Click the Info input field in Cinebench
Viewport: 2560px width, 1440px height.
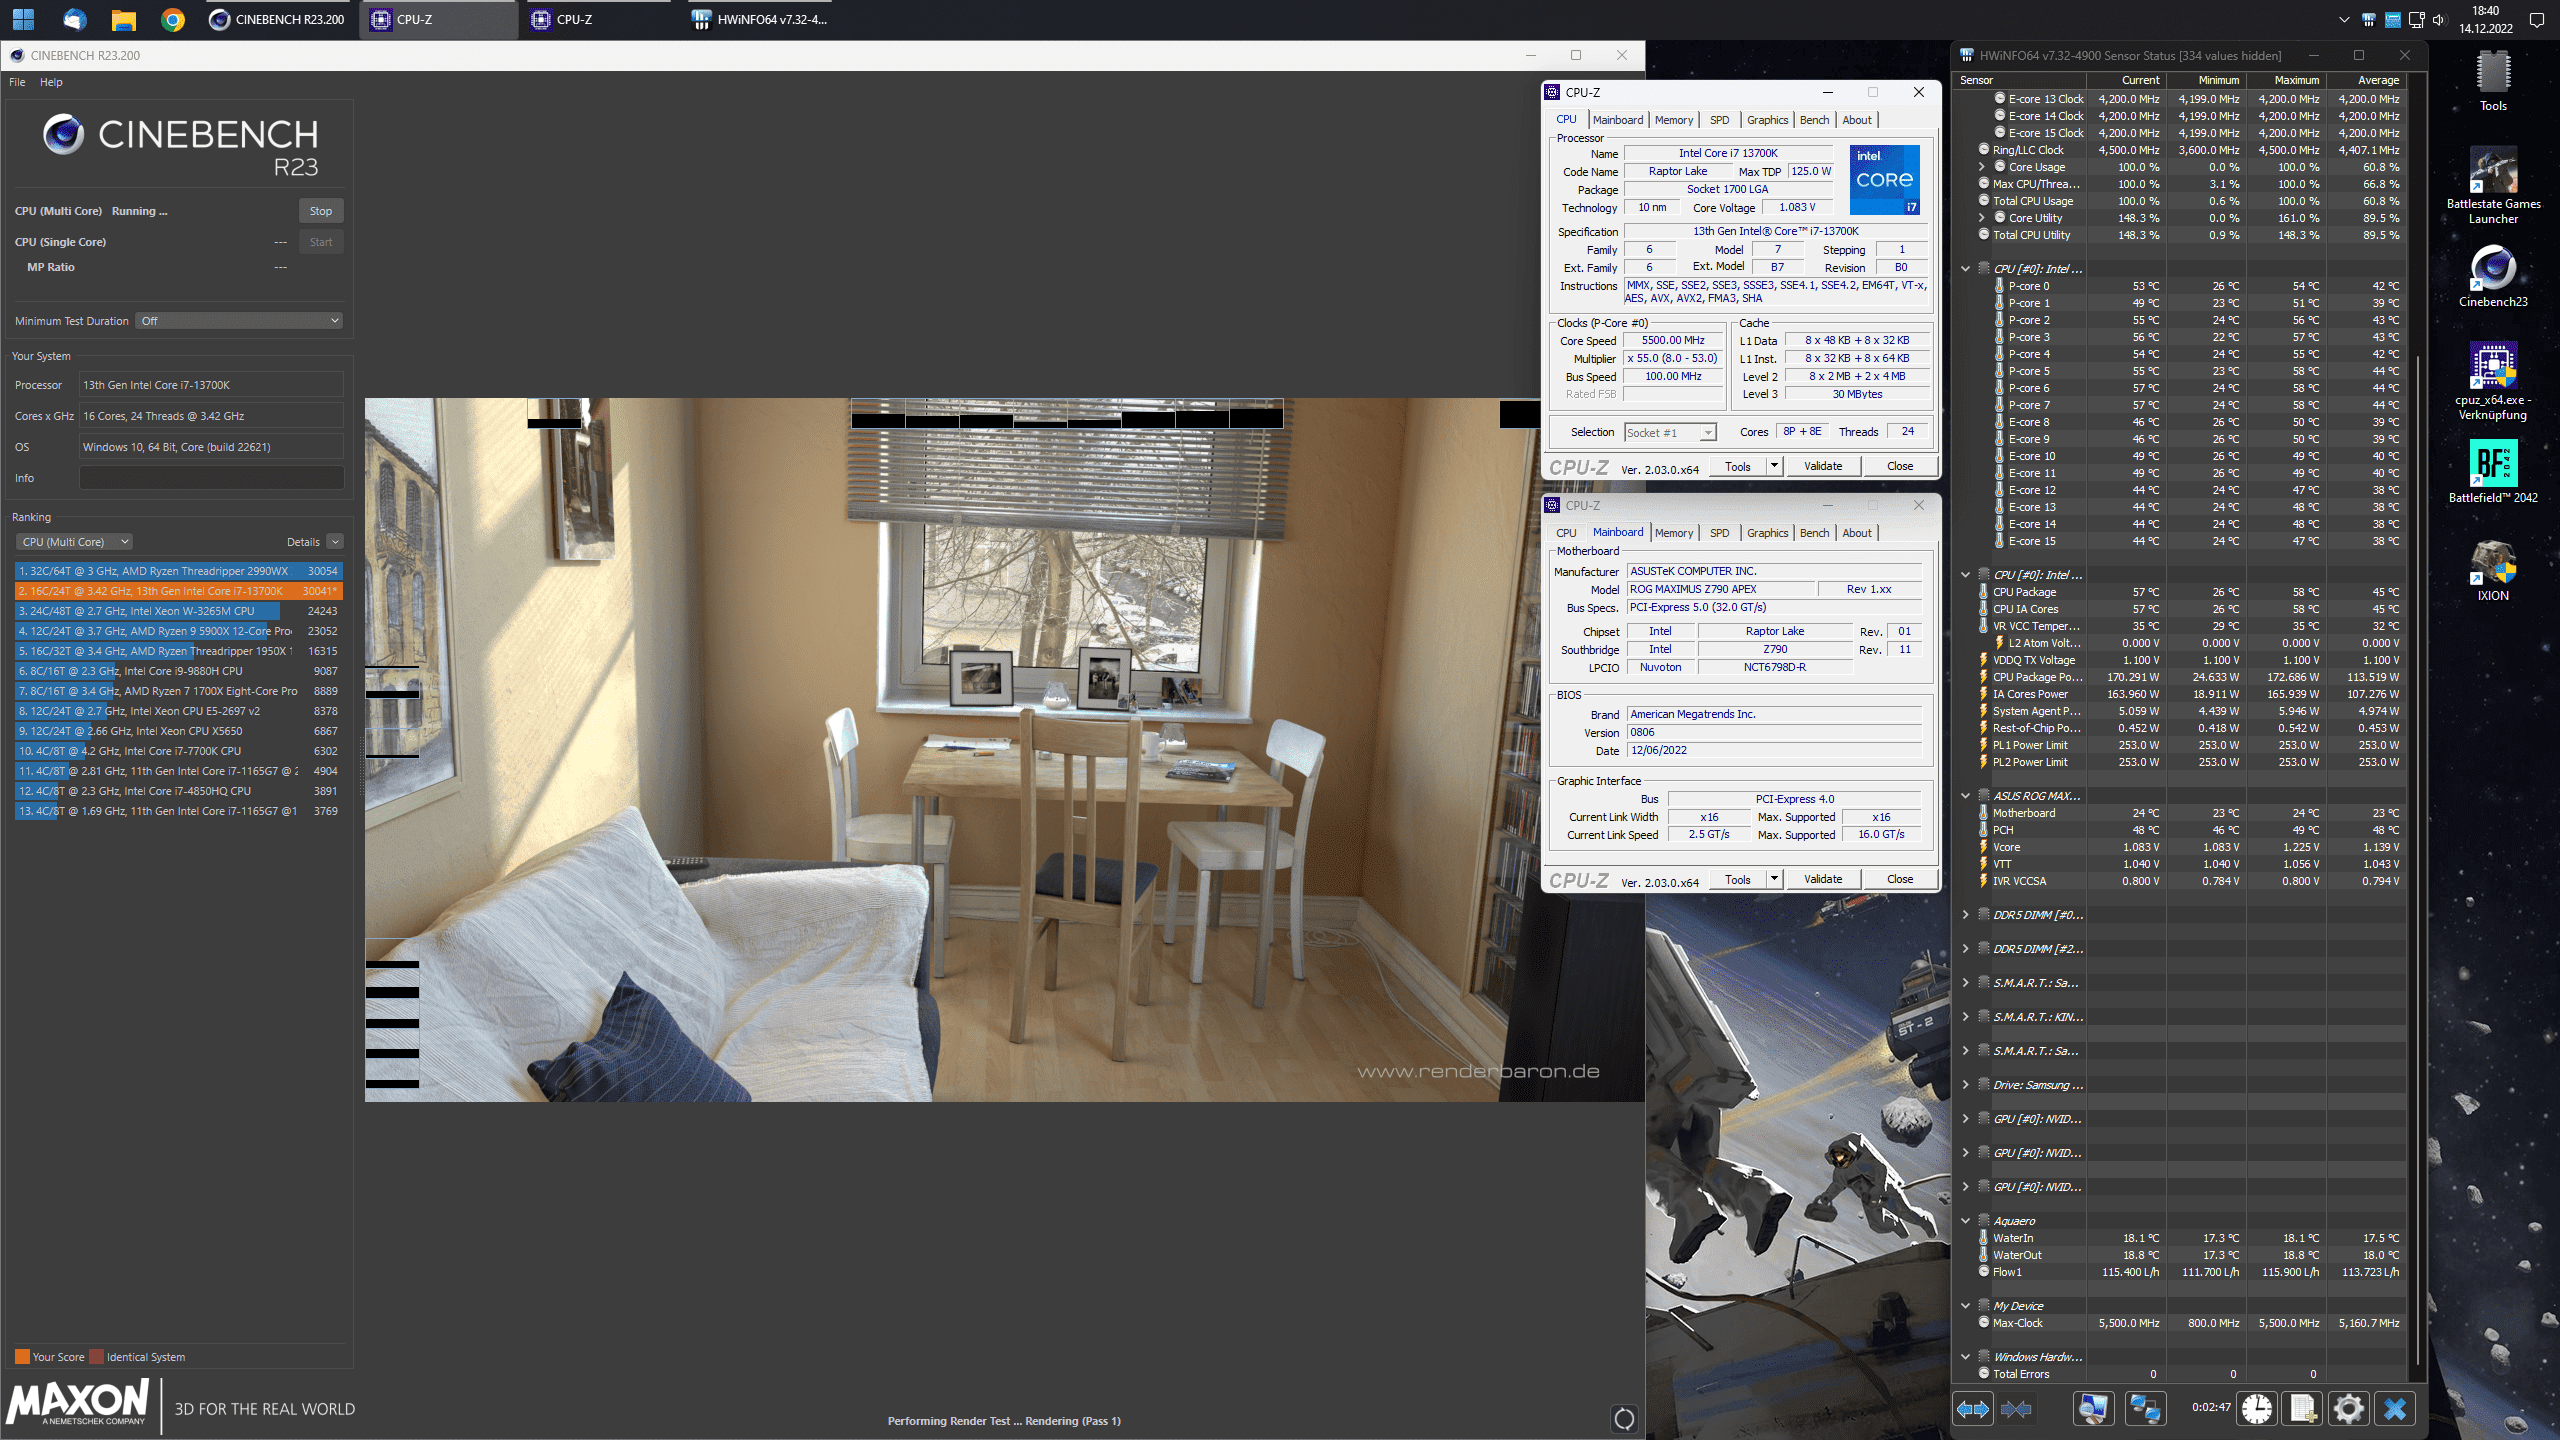tap(212, 478)
